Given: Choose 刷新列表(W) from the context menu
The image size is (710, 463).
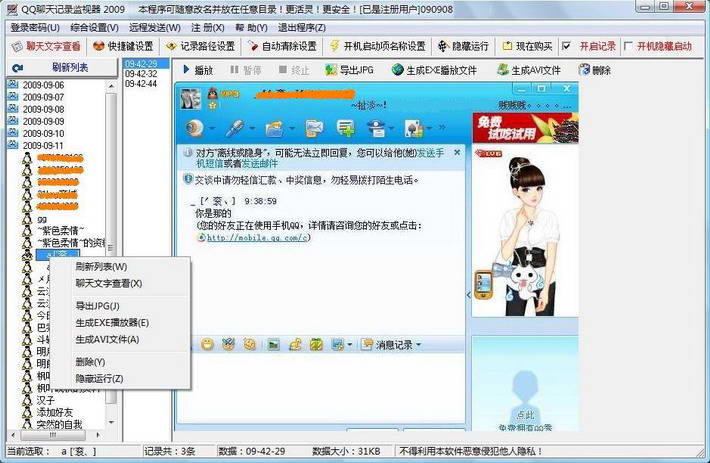Looking at the screenshot, I should tap(101, 267).
